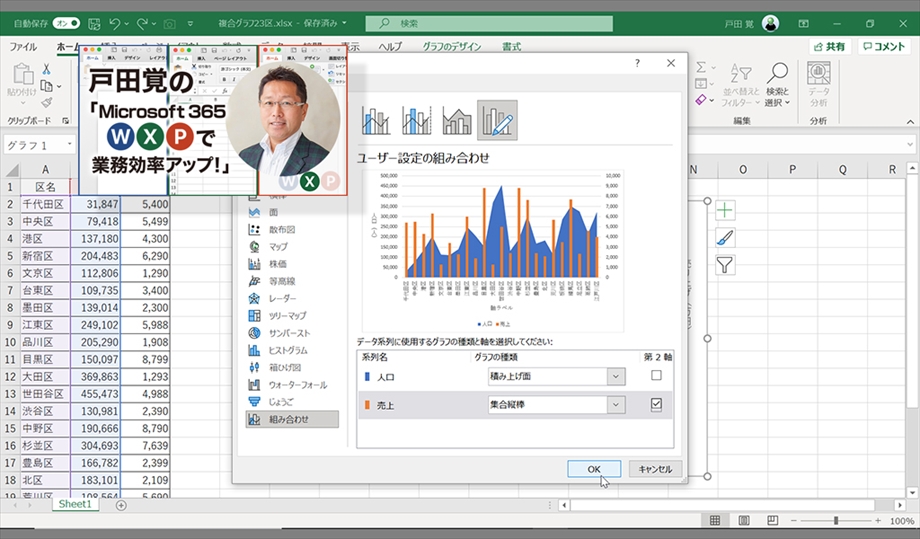The image size is (920, 539).
Task: Select column-line on secondary axis icon
Action: coord(417,120)
